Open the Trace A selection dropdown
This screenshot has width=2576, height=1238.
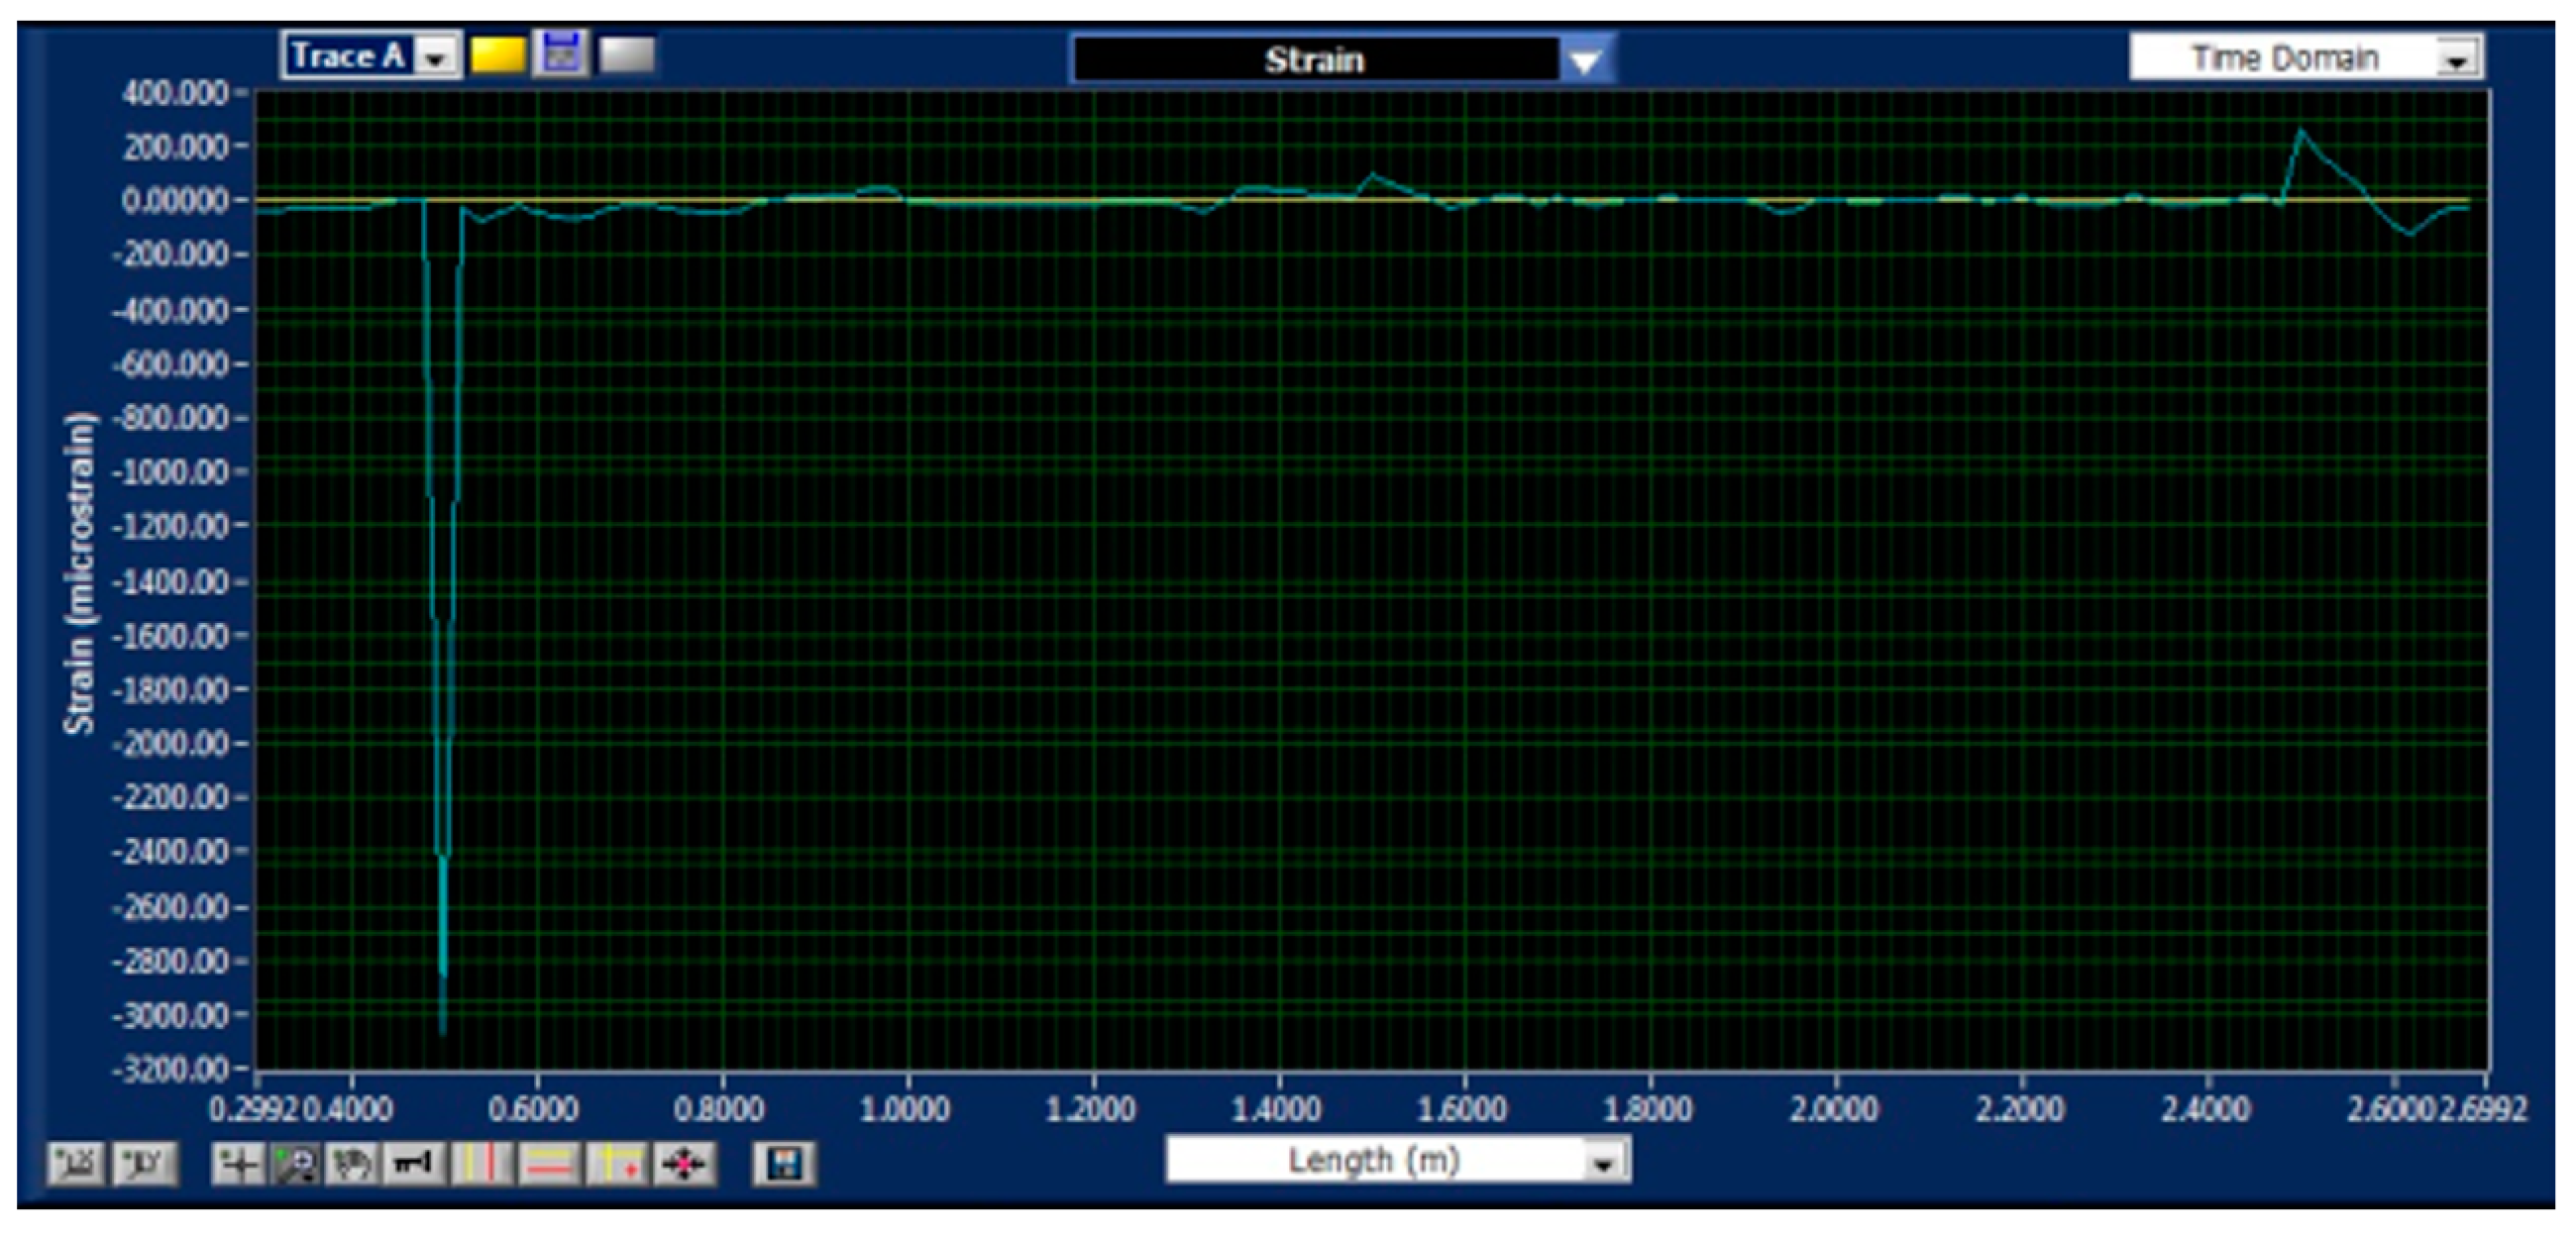(435, 57)
